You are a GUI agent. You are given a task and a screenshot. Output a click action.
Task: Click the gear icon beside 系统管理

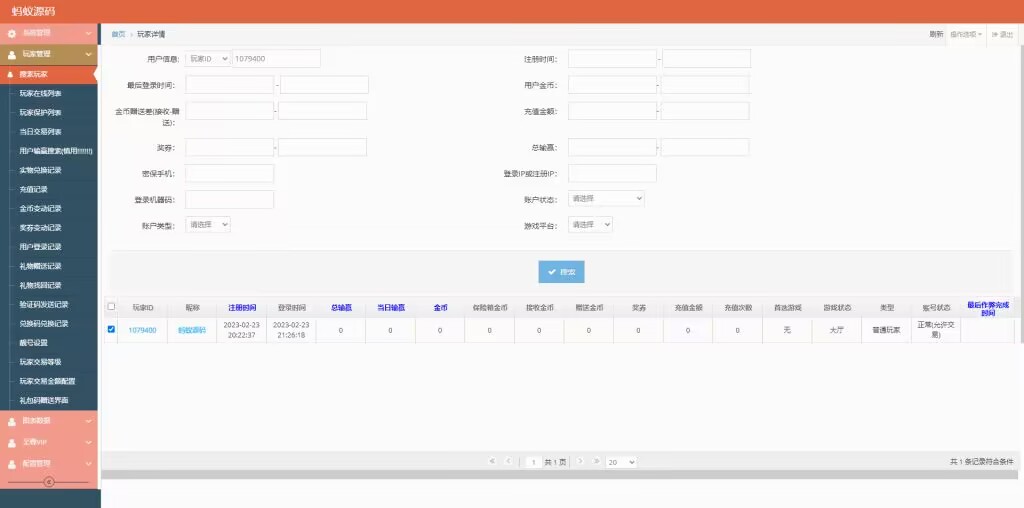12,34
